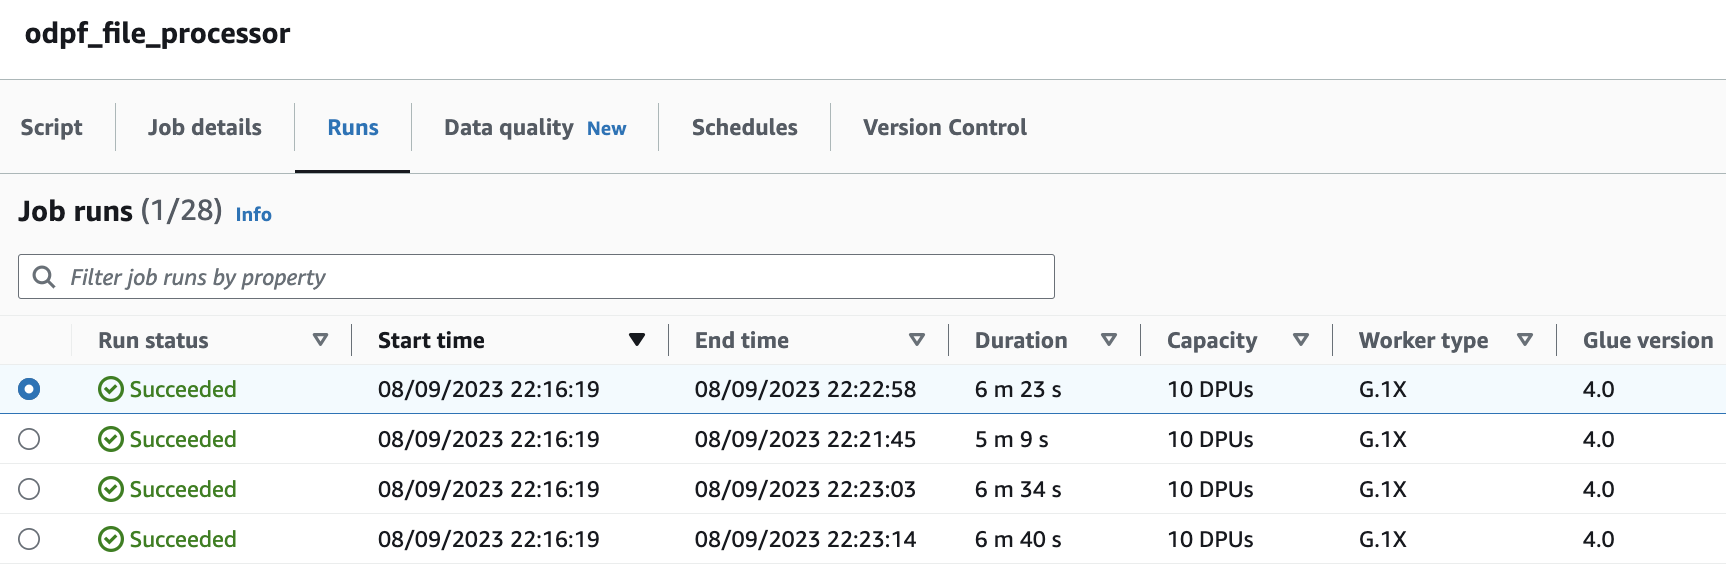Screen dimensions: 1726x572
Task: Click the duration cell '6 m 40 s'
Action: pyautogui.click(x=1018, y=539)
